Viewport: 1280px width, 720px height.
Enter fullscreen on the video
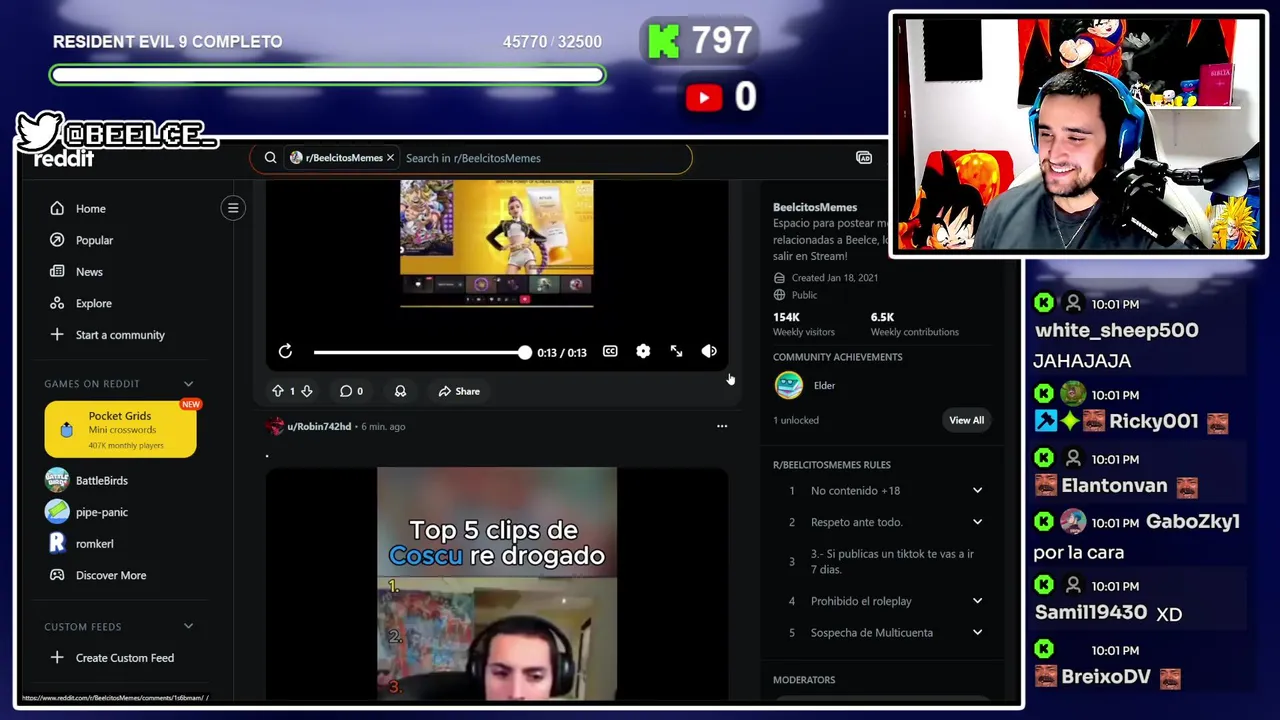coord(677,351)
